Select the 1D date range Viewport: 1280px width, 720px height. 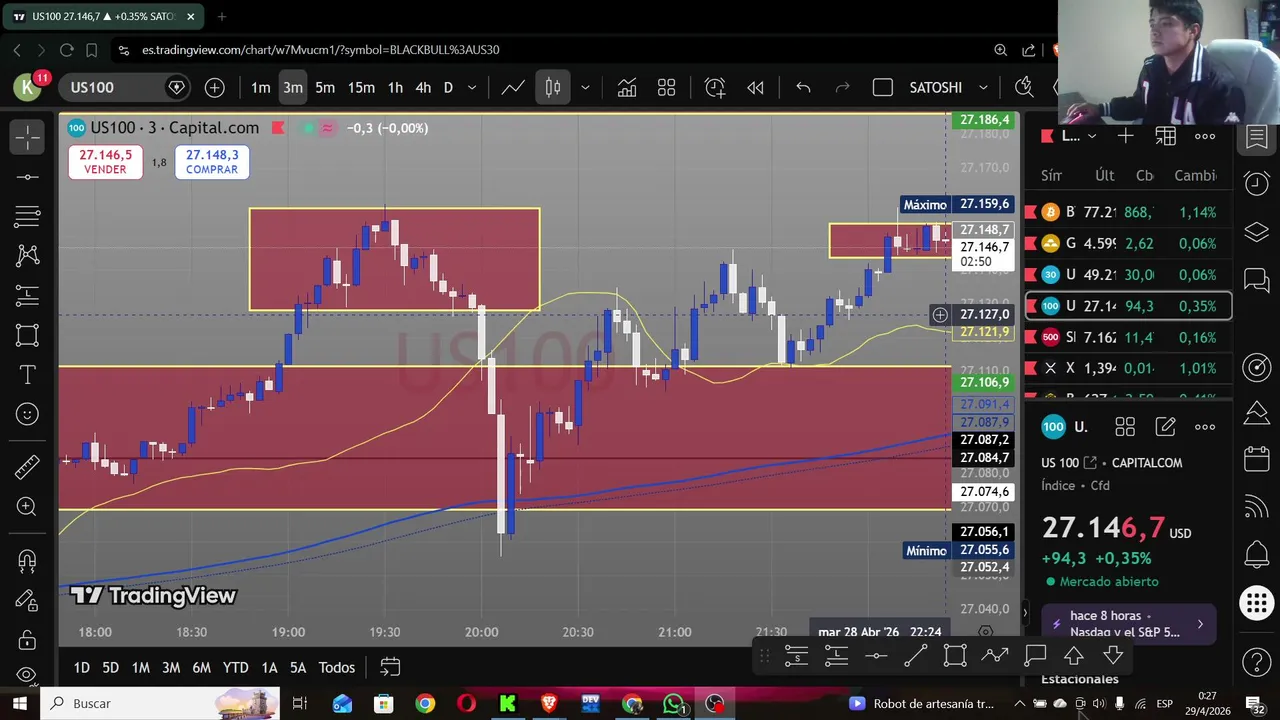click(81, 667)
